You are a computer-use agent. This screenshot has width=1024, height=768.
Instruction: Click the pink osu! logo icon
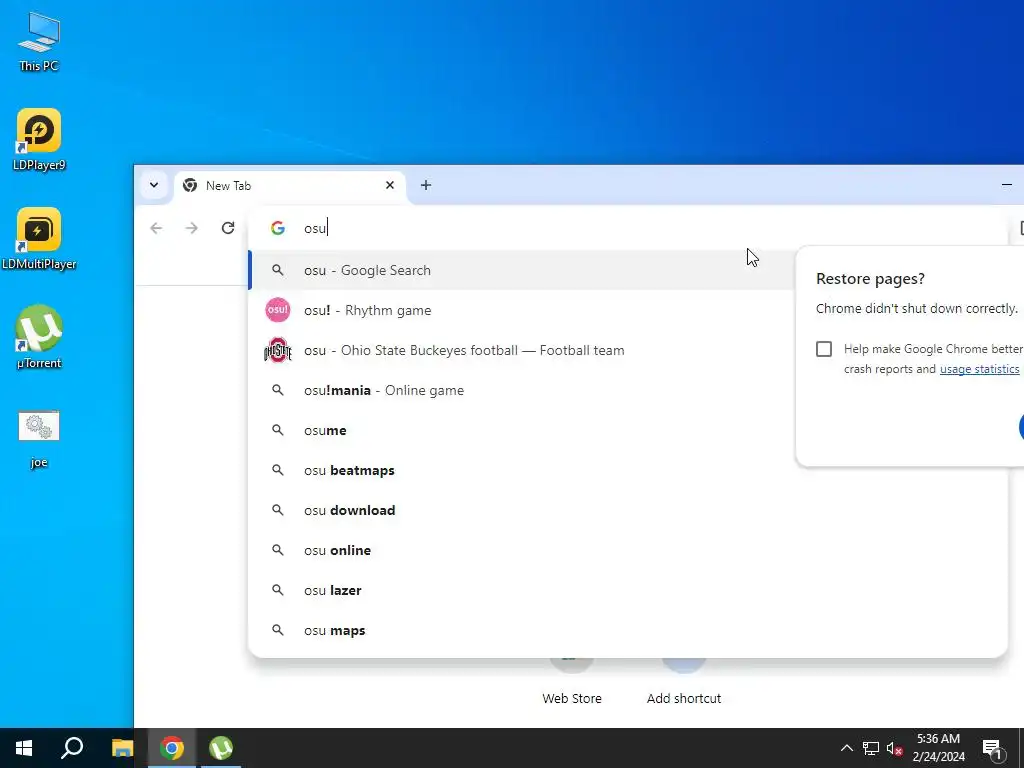pyautogui.click(x=278, y=310)
